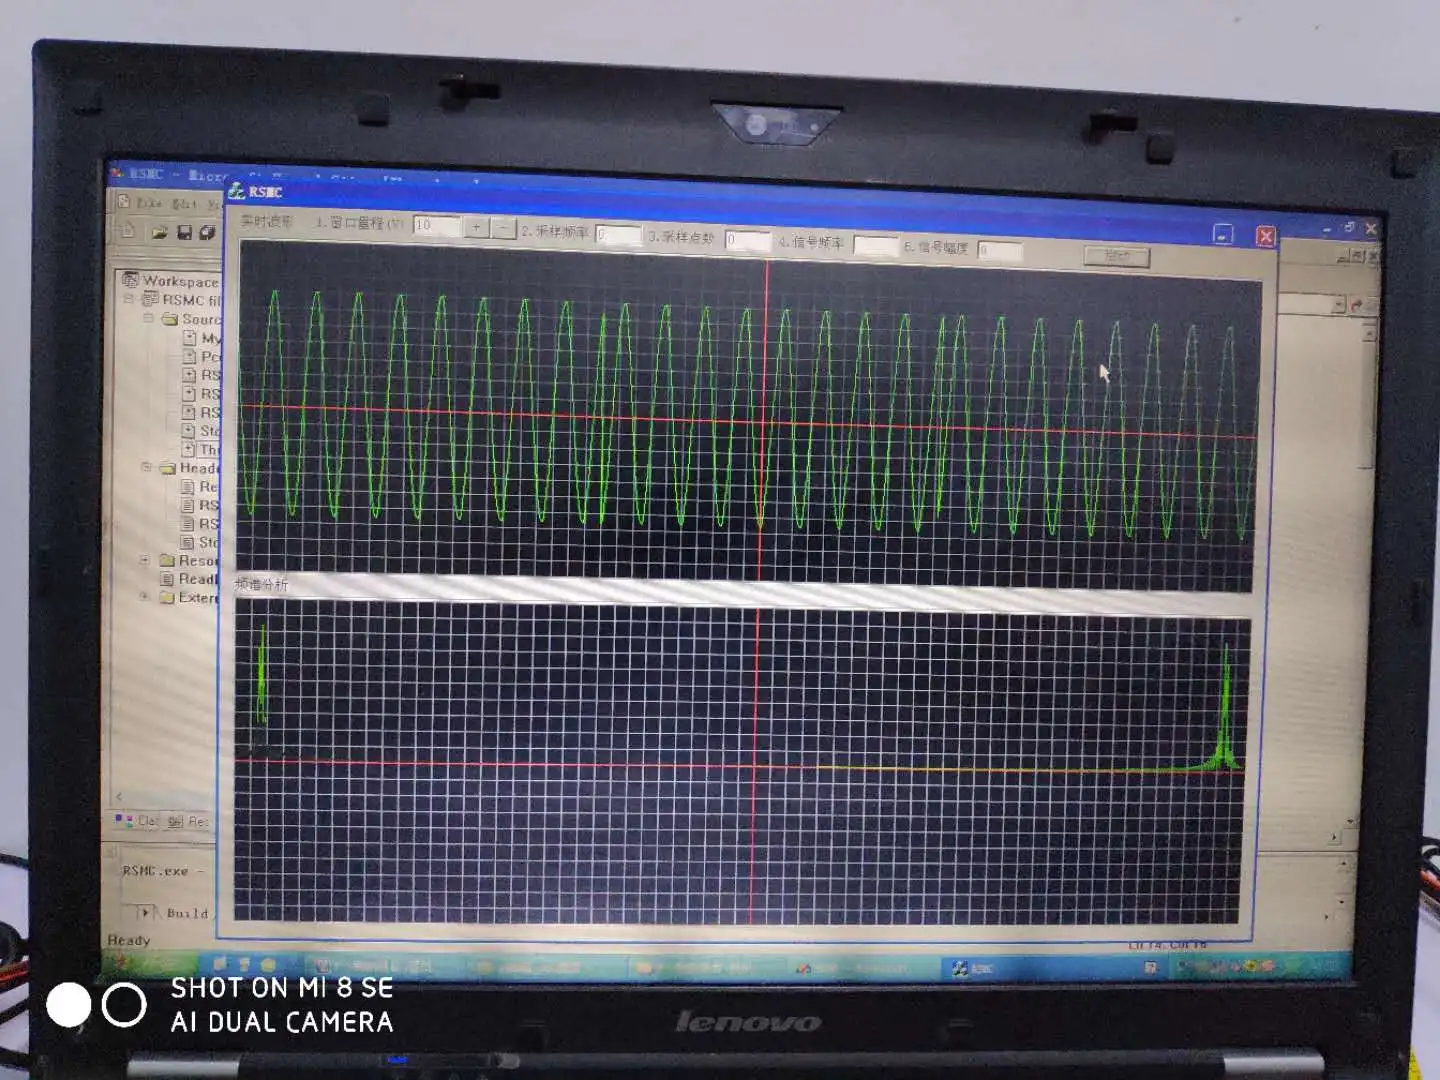The image size is (1440, 1080).
Task: Click the Save disk icon in Visual Studio toolbar
Action: [184, 232]
